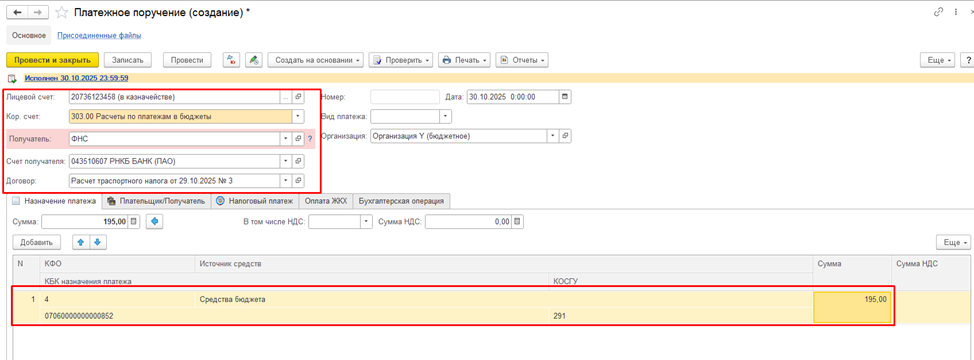Click the green pen signature icon

tap(253, 60)
